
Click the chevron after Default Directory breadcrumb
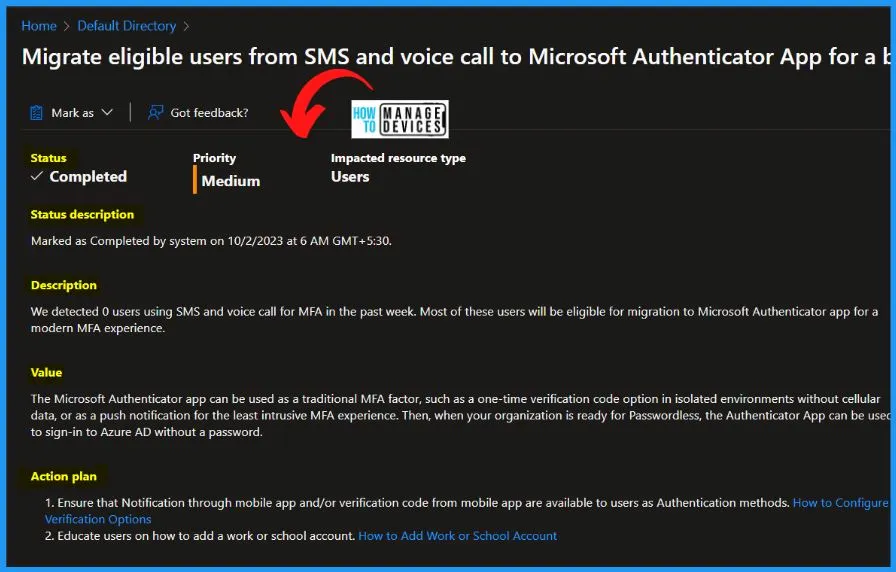coord(186,26)
